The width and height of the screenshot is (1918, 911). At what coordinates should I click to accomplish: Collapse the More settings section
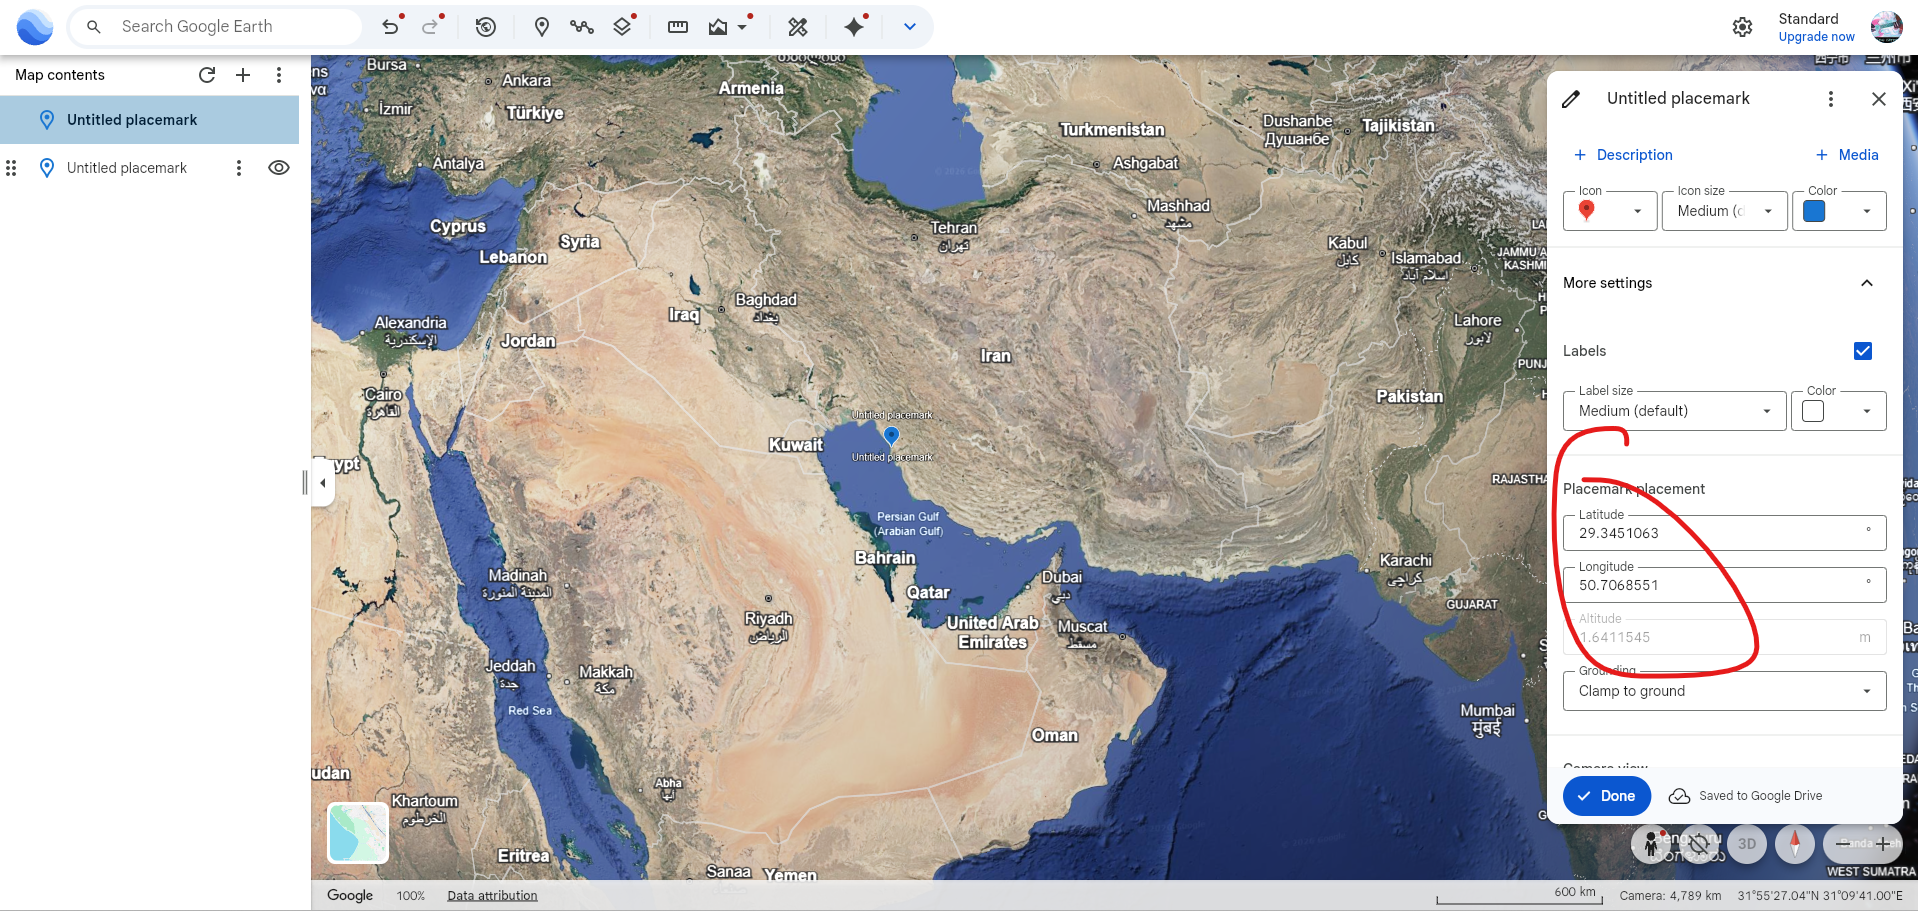1867,283
